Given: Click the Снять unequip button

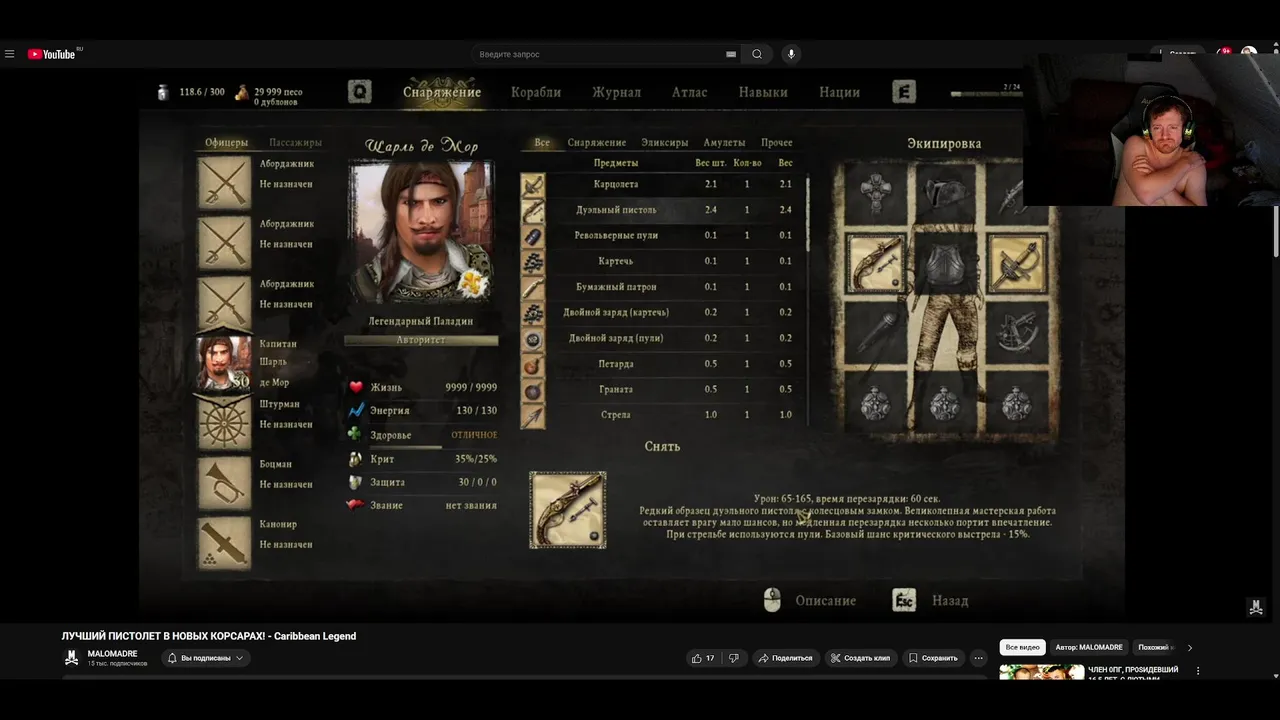Looking at the screenshot, I should (x=662, y=447).
